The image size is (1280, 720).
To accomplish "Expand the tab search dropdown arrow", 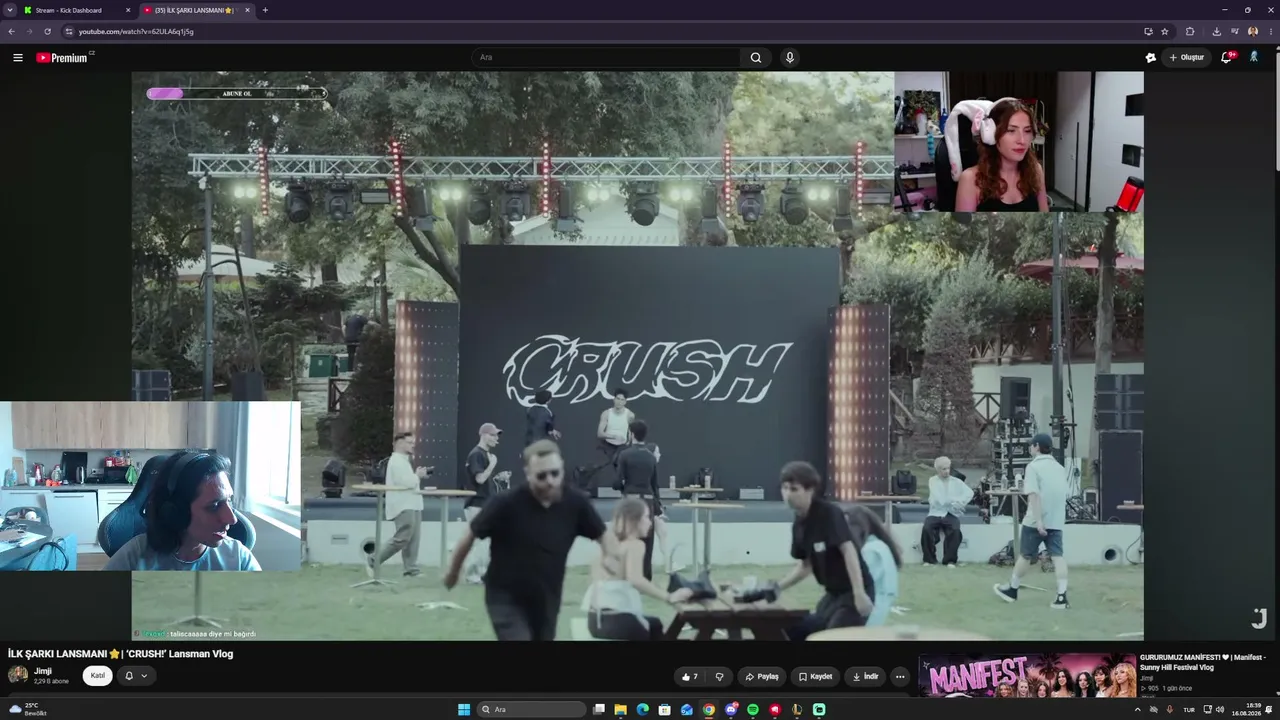I will coord(11,10).
